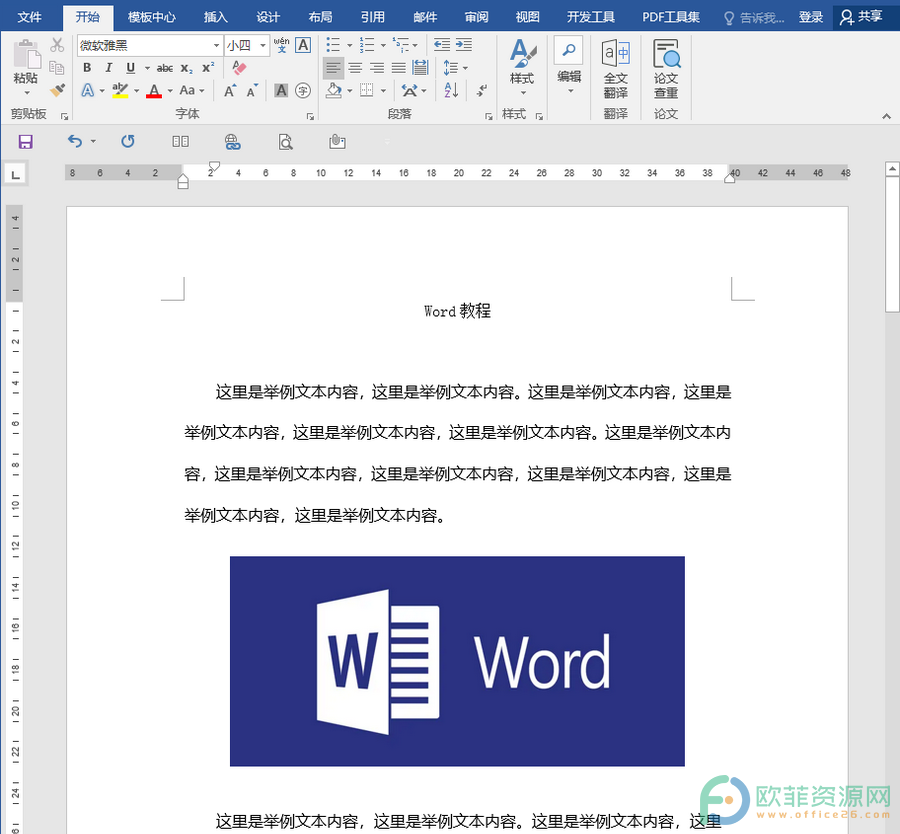This screenshot has height=834, width=900.
Task: Expand the line spacing dropdown arrow
Action: [465, 68]
